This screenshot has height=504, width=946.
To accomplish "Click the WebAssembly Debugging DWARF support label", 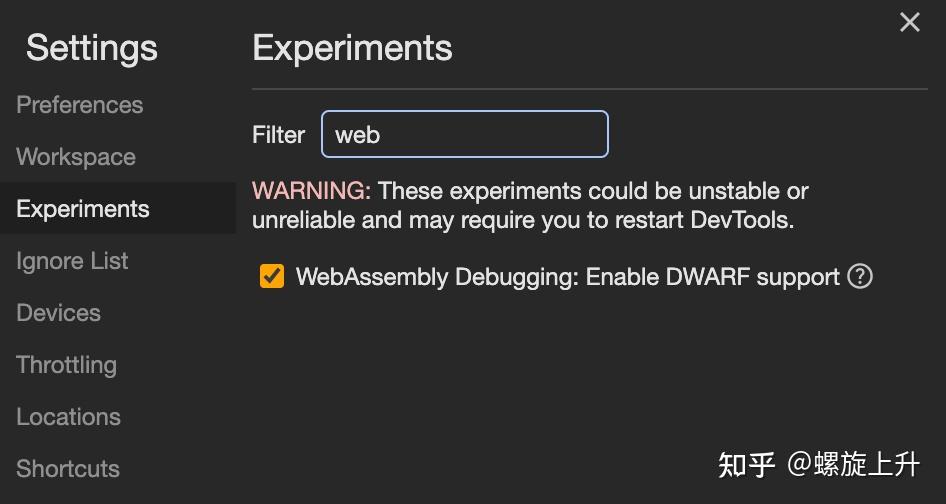I will [x=567, y=277].
